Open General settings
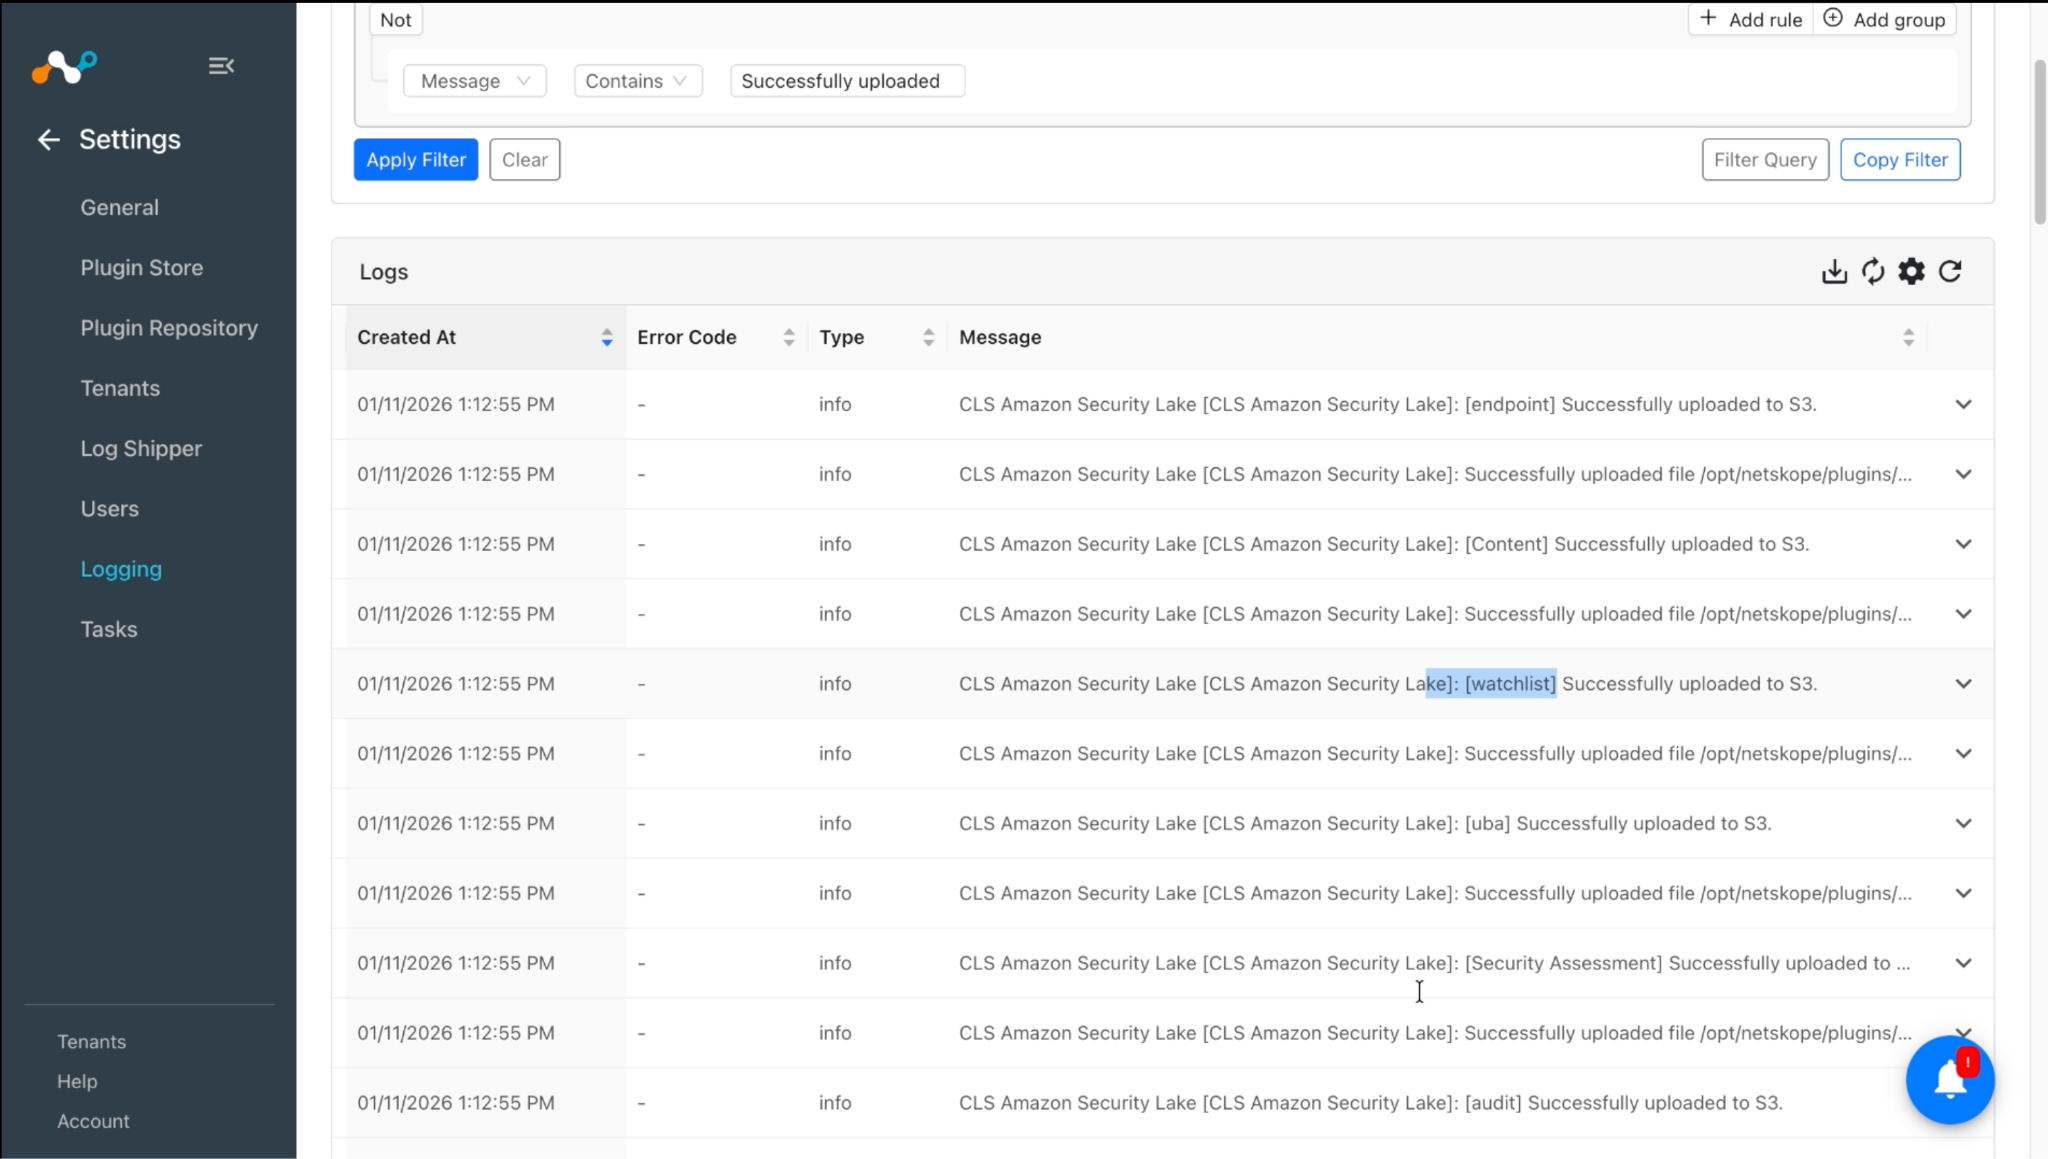Screen dimensions: 2048x1159 pos(120,208)
